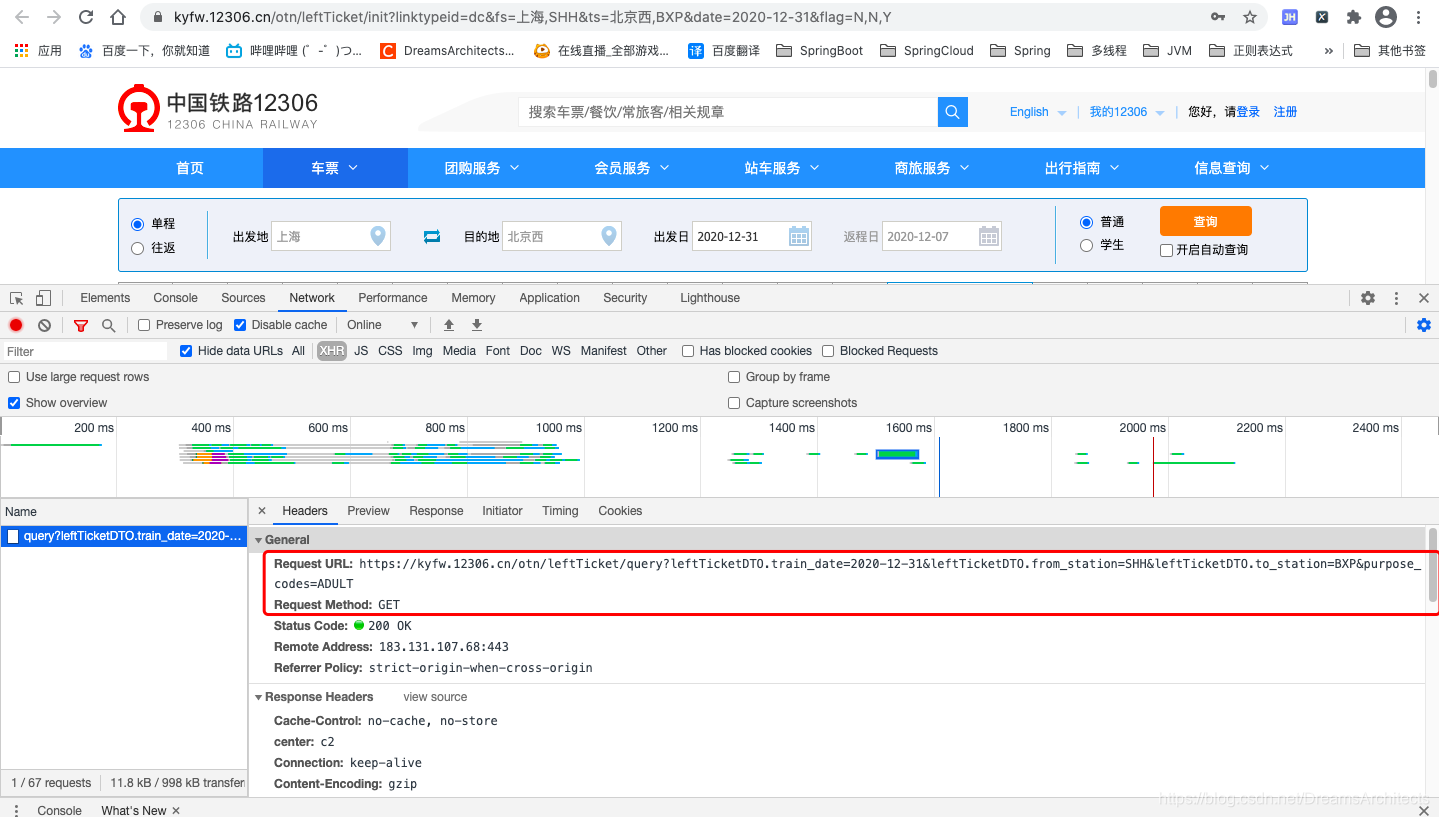Screen dimensions: 1439x817
Task: Open network search magnifier
Action: [108, 325]
